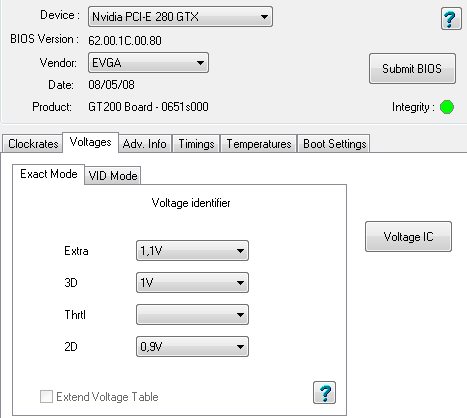Image resolution: width=467 pixels, height=418 pixels.
Task: Open the Device dropdown Nvidia PCI-E 280 GTX
Action: (x=180, y=16)
